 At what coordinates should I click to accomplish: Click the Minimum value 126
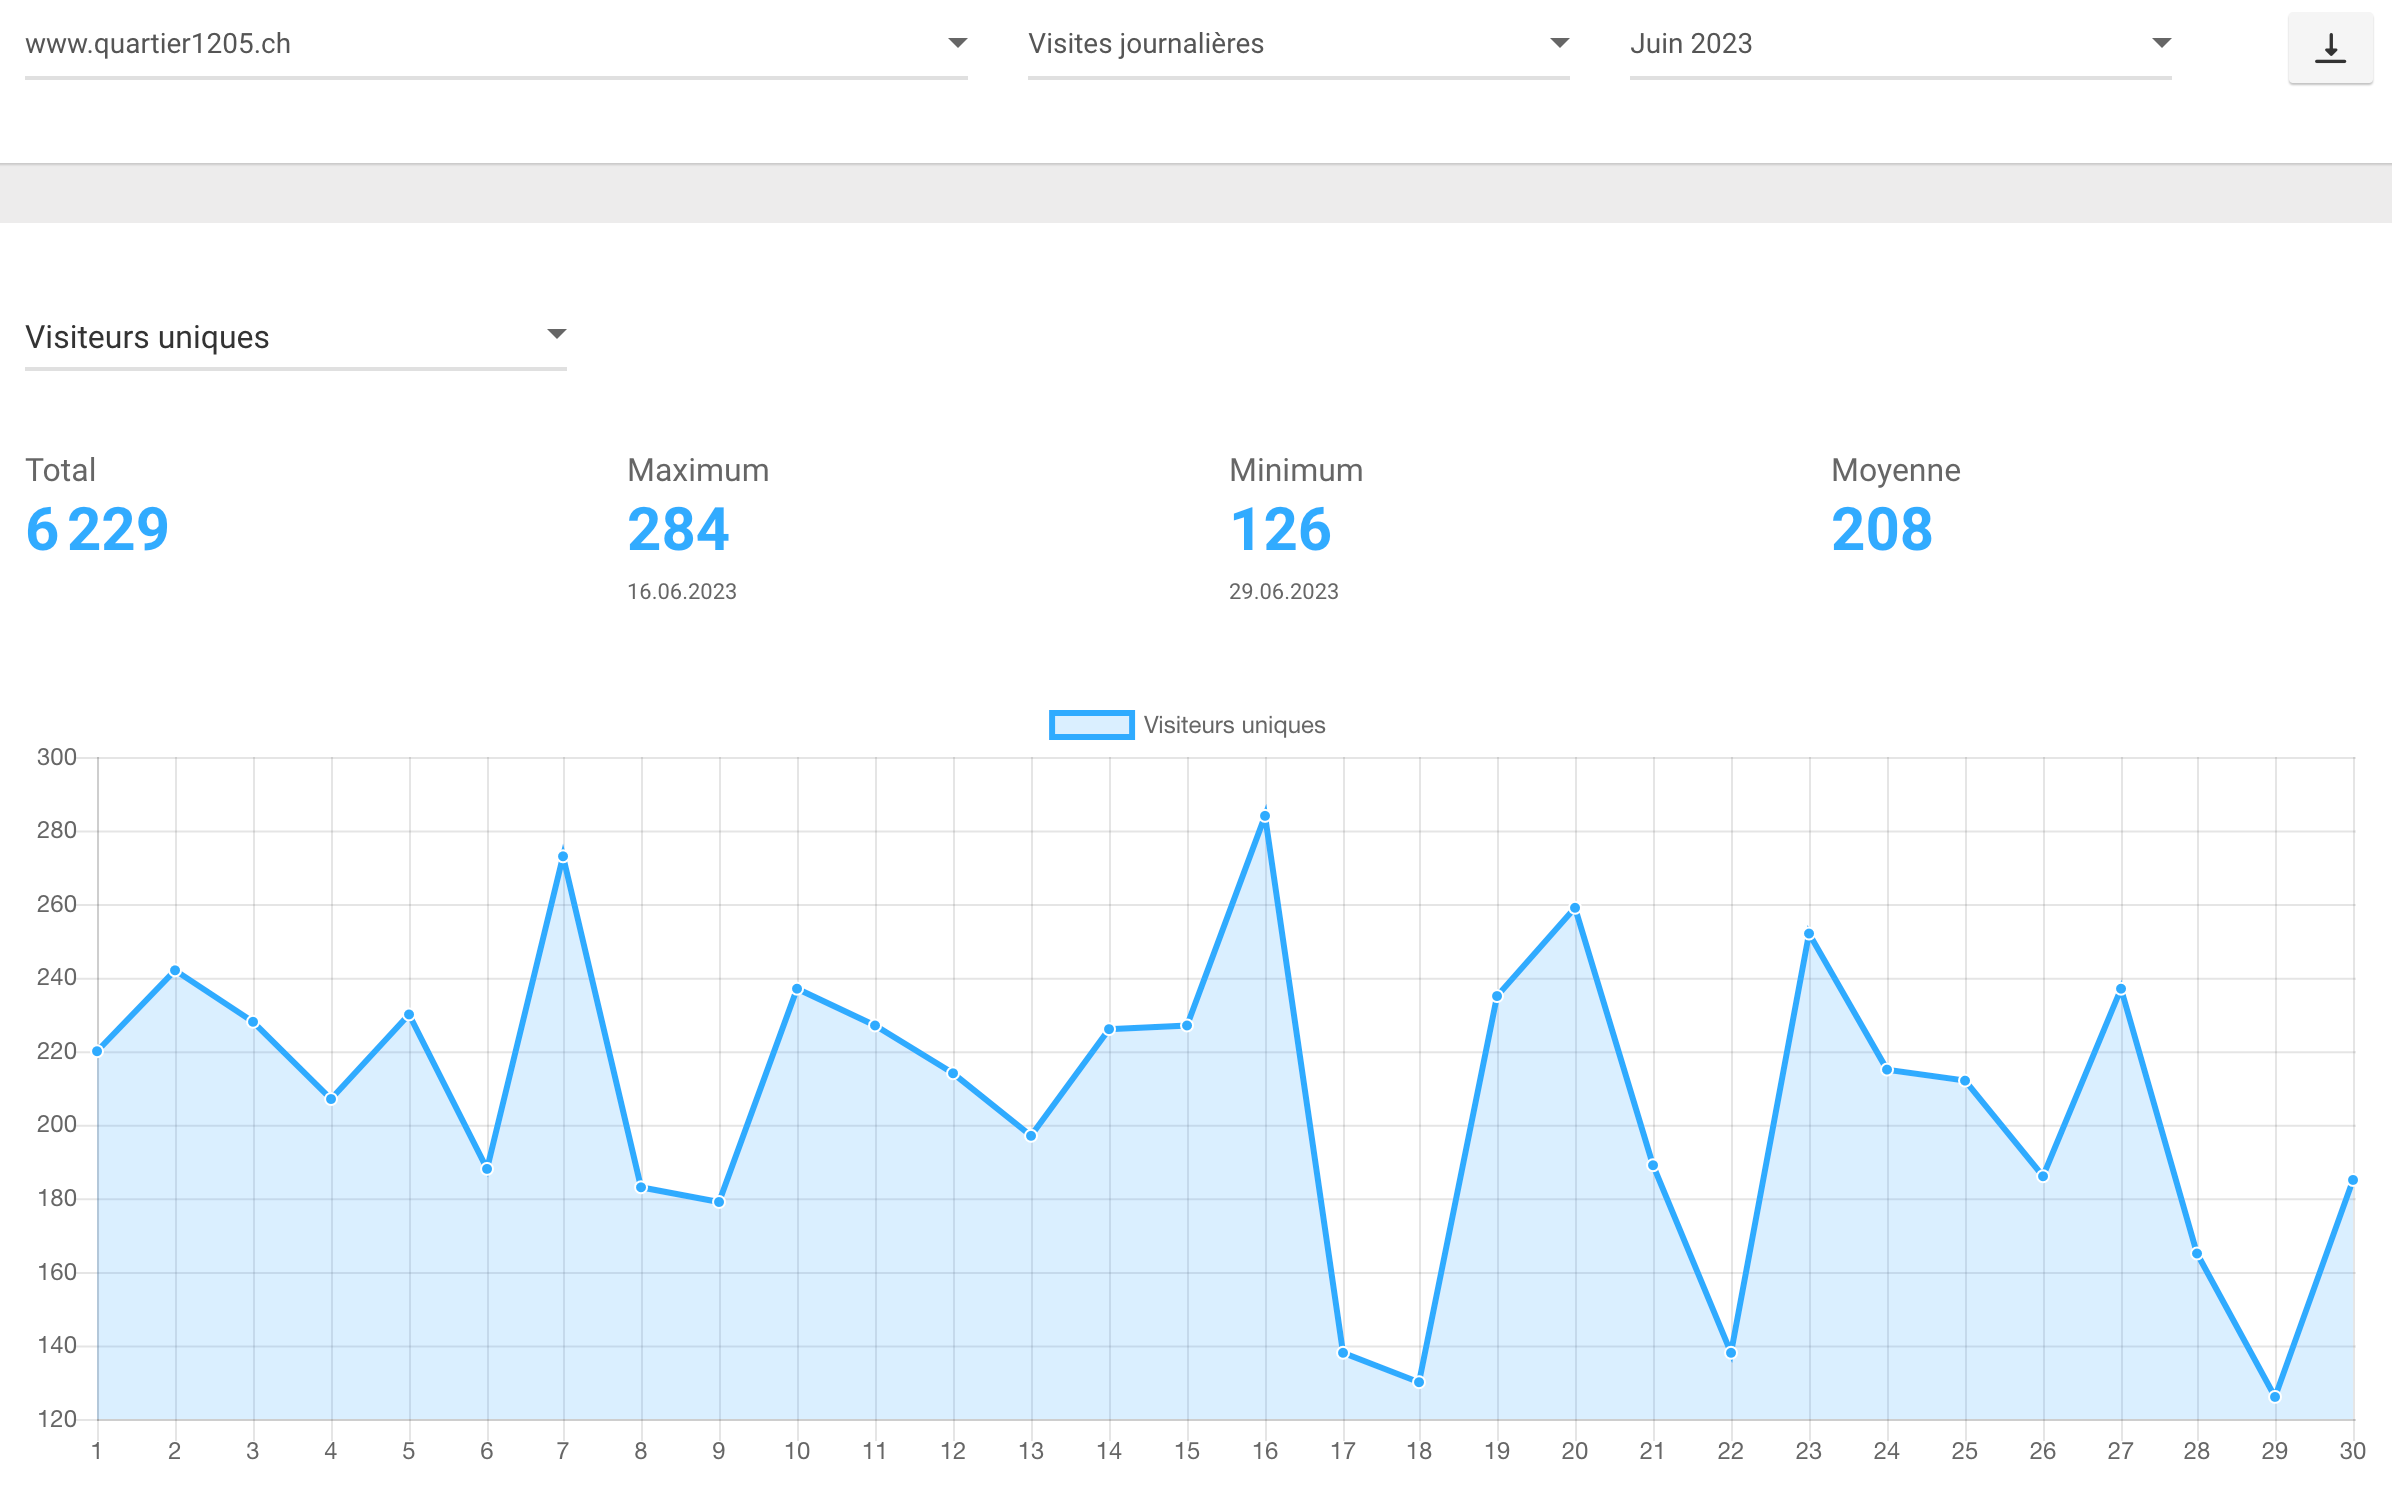[1281, 530]
